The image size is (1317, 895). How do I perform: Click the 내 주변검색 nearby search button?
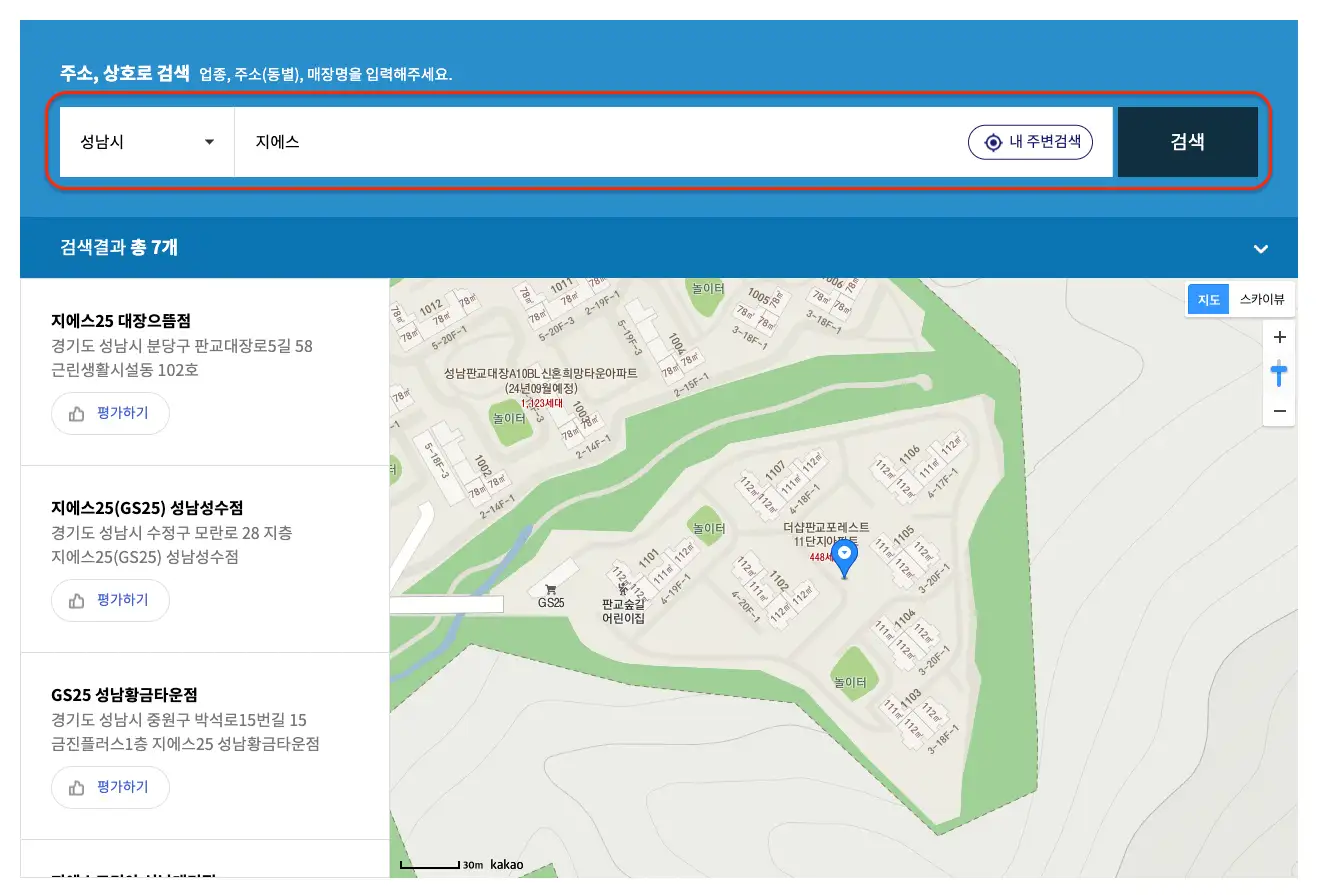tap(1030, 142)
